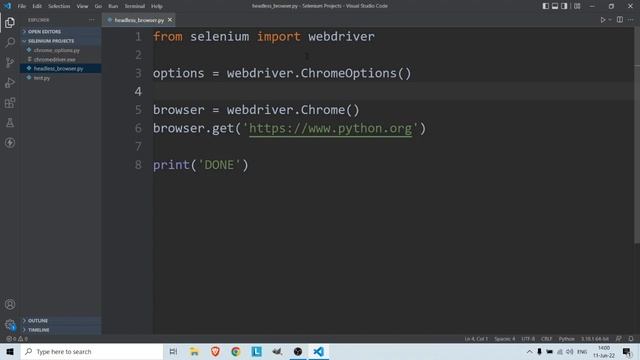Click line number 4 in gutter
Image resolution: width=640 pixels, height=360 pixels.
[138, 91]
